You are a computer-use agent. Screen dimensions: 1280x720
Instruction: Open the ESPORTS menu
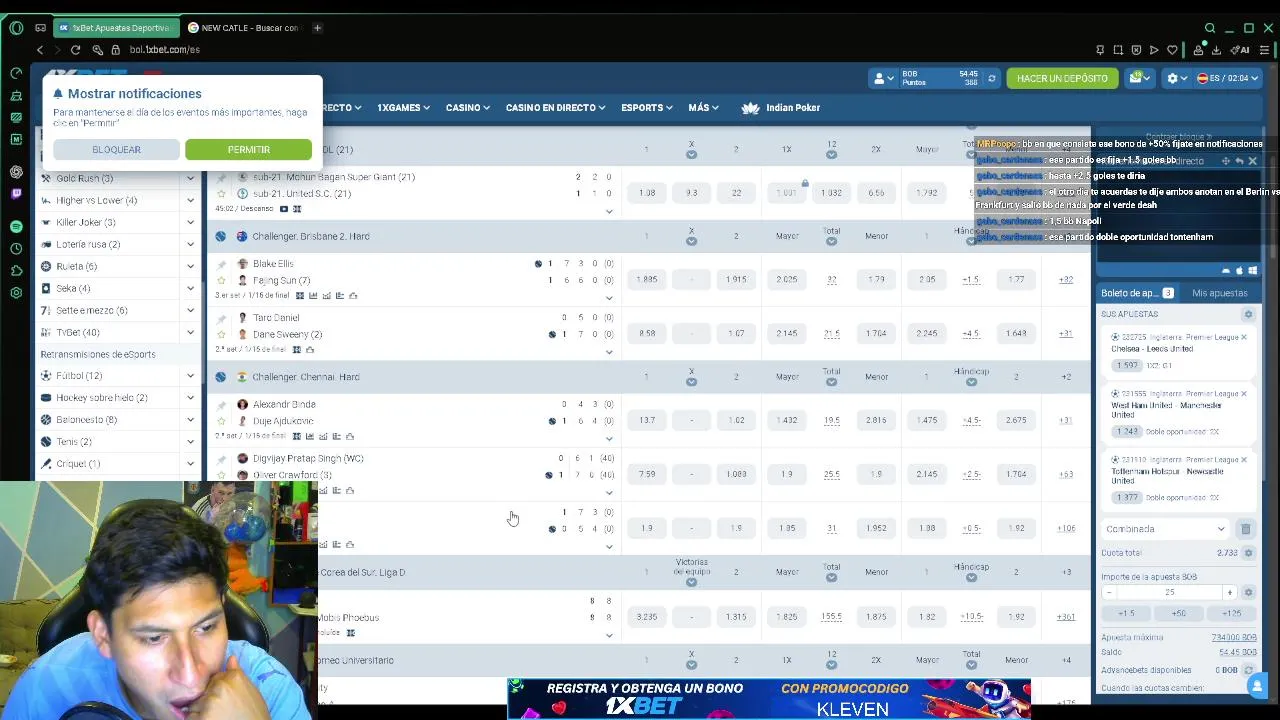[x=646, y=107]
